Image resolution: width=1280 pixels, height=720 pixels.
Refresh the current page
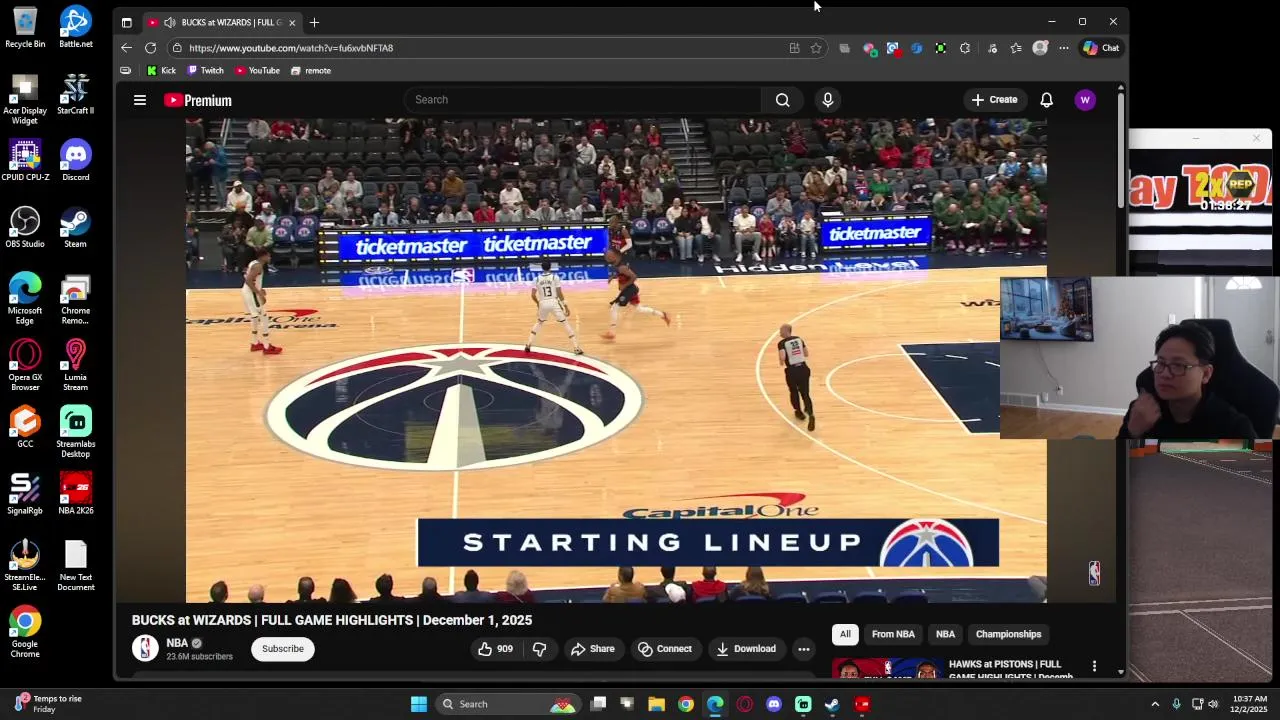[x=150, y=48]
